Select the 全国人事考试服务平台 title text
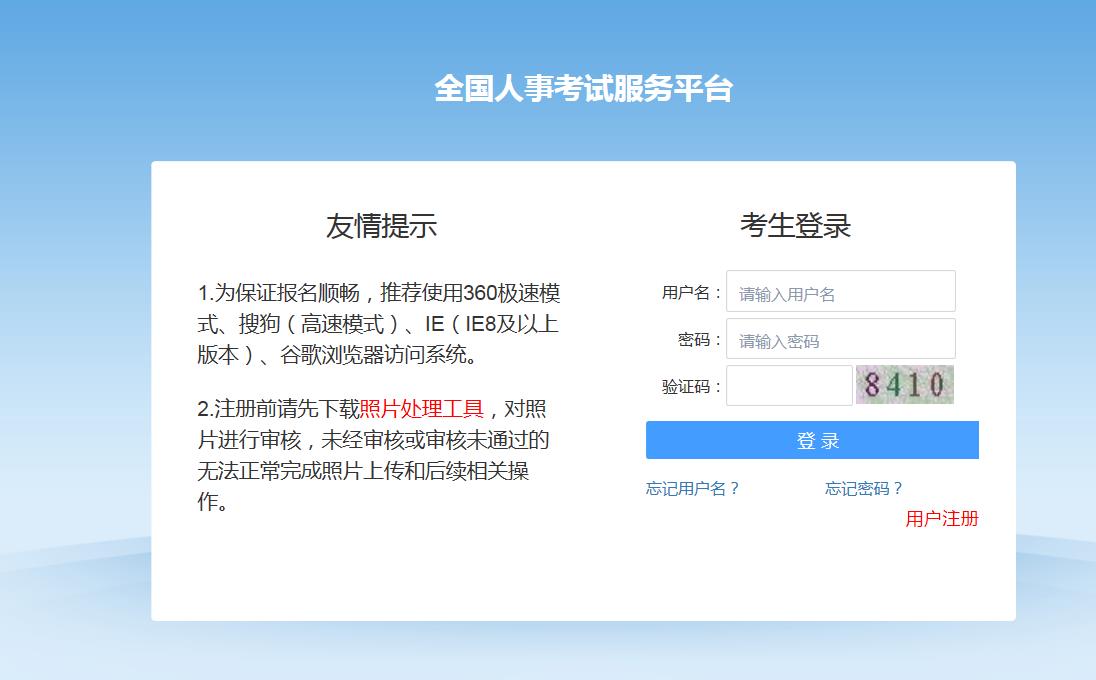The height and width of the screenshot is (680, 1096). 584,89
